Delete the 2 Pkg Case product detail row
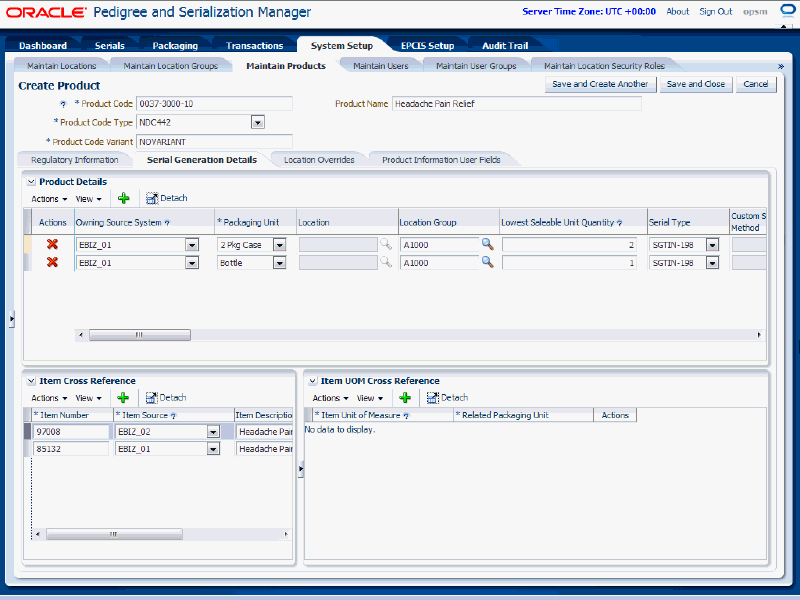 point(52,244)
